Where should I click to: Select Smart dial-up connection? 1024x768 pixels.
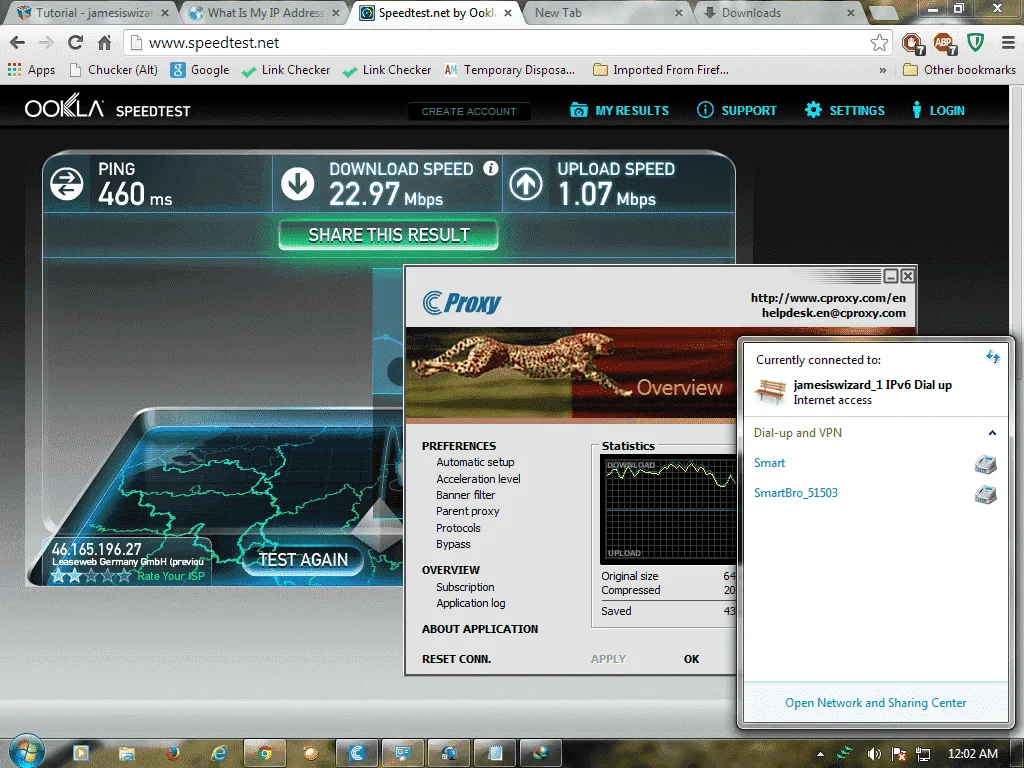pyautogui.click(x=769, y=463)
